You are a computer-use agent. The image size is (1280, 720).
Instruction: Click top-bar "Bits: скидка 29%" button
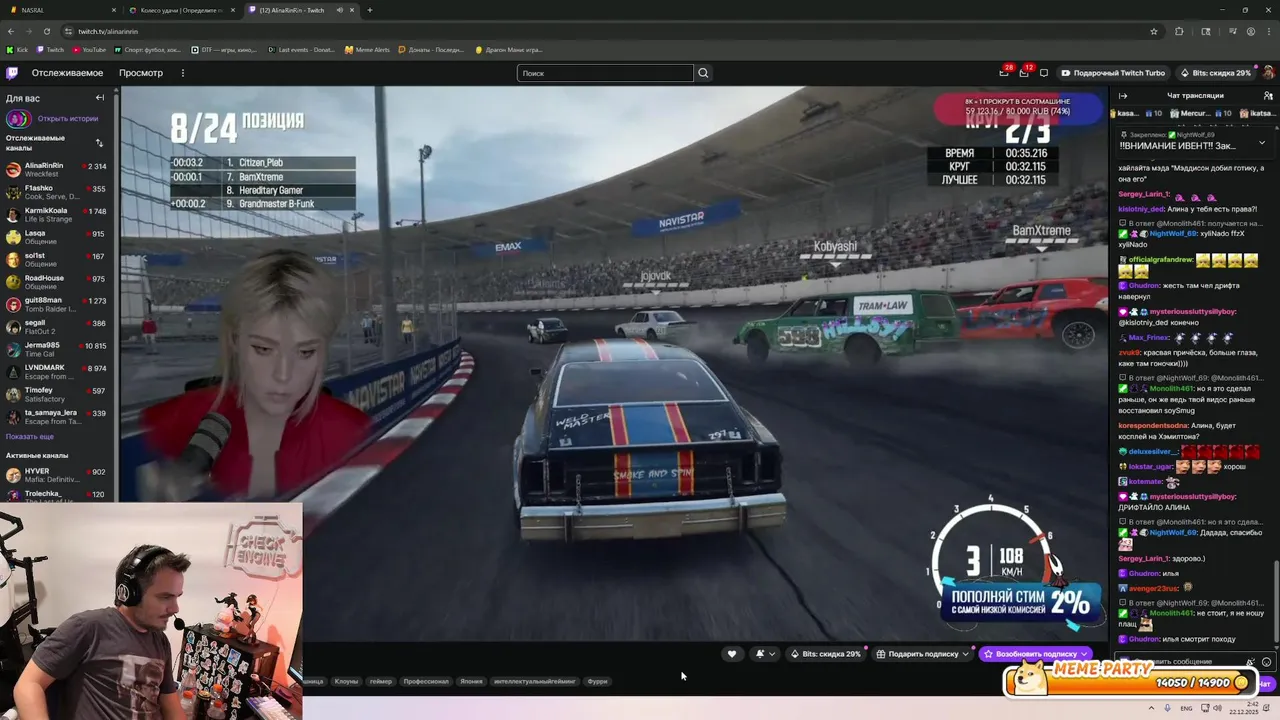[1215, 73]
